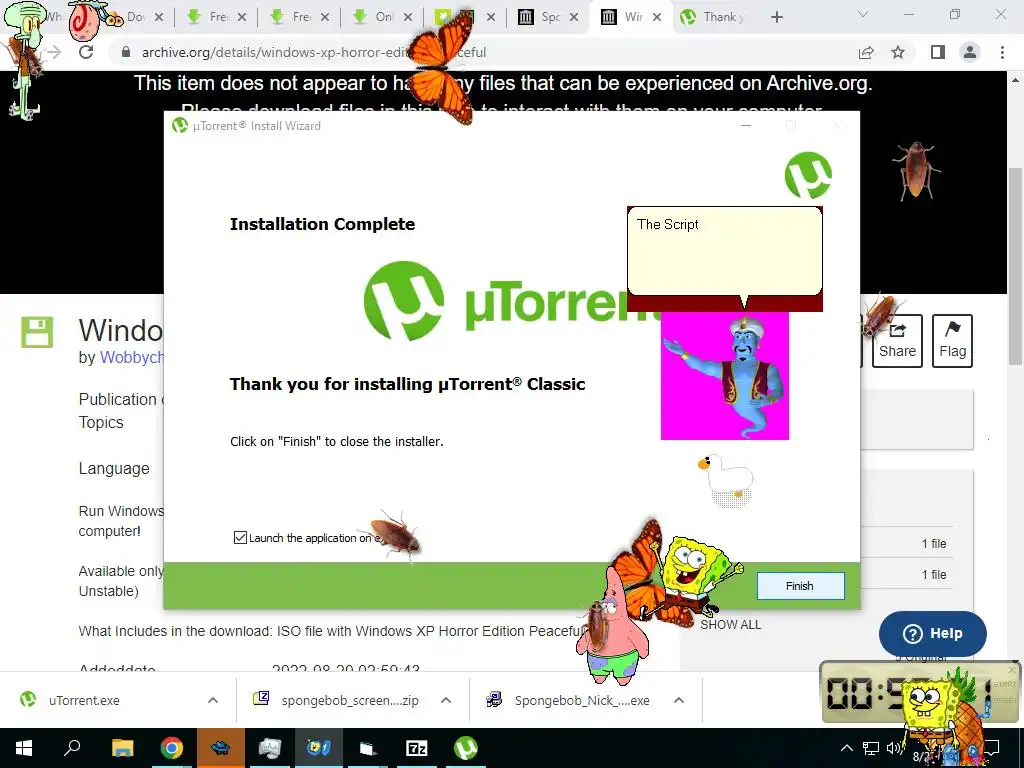The width and height of the screenshot is (1024, 768).
Task: Share this page from the address bar
Action: [x=866, y=52]
